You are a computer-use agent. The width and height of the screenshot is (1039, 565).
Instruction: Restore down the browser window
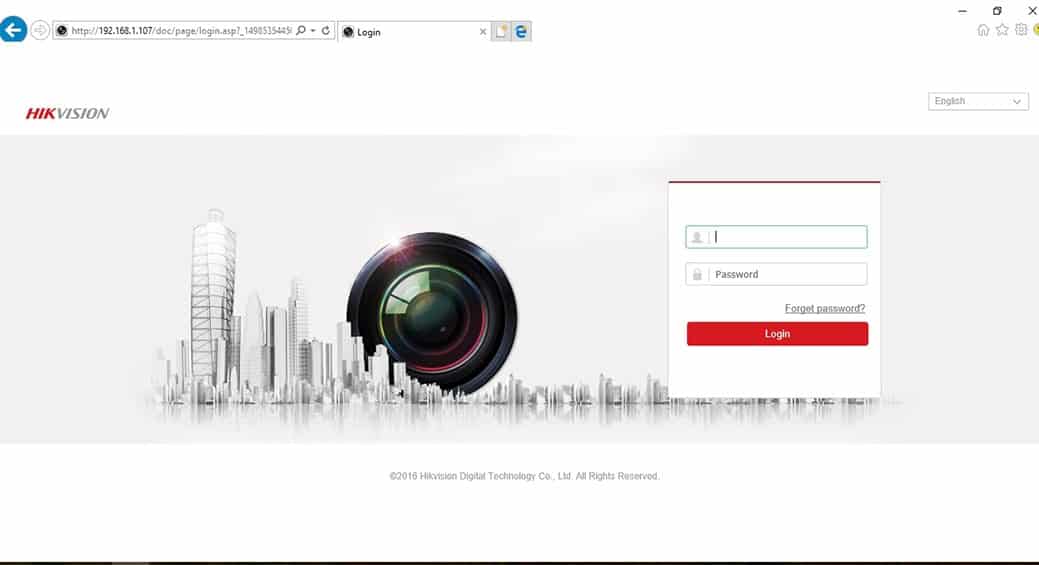tap(997, 11)
